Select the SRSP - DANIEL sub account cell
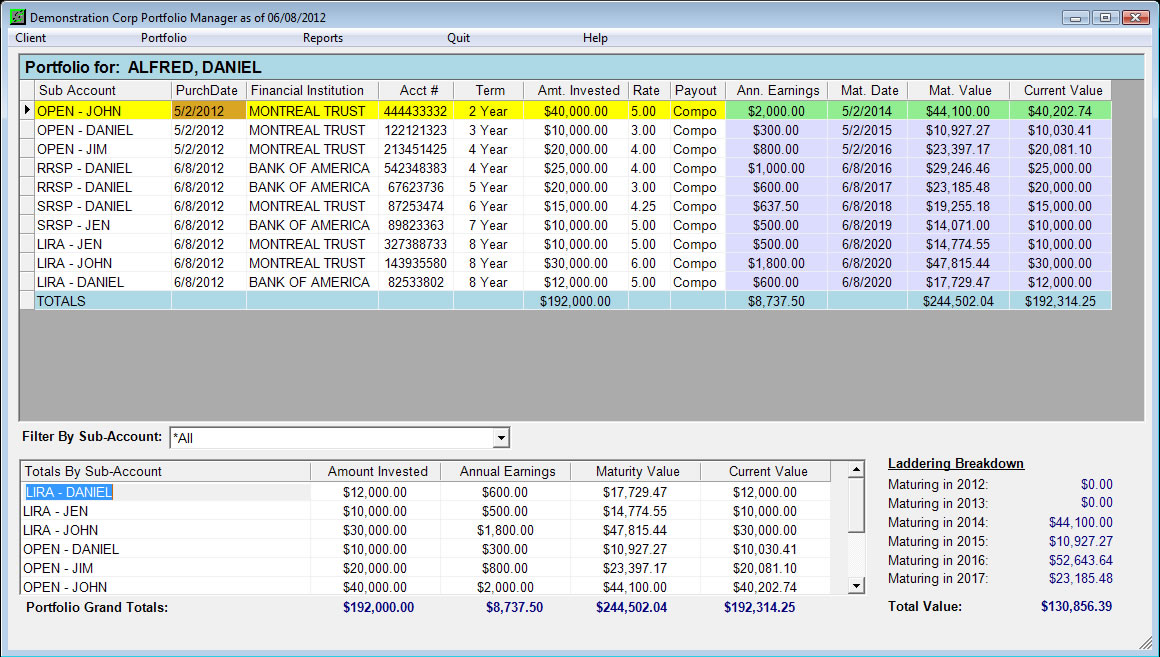The width and height of the screenshot is (1160, 657). pyautogui.click(x=103, y=206)
